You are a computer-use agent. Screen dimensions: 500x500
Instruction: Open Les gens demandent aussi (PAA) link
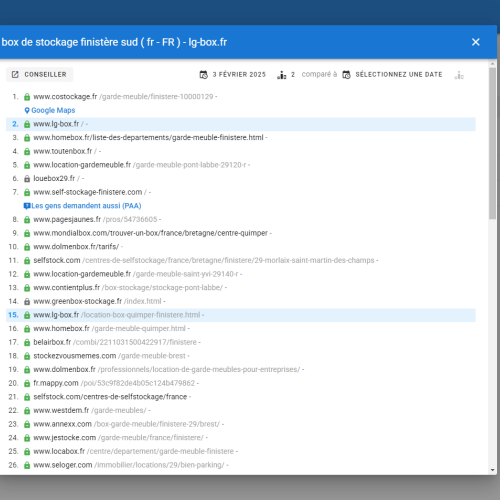click(x=86, y=206)
